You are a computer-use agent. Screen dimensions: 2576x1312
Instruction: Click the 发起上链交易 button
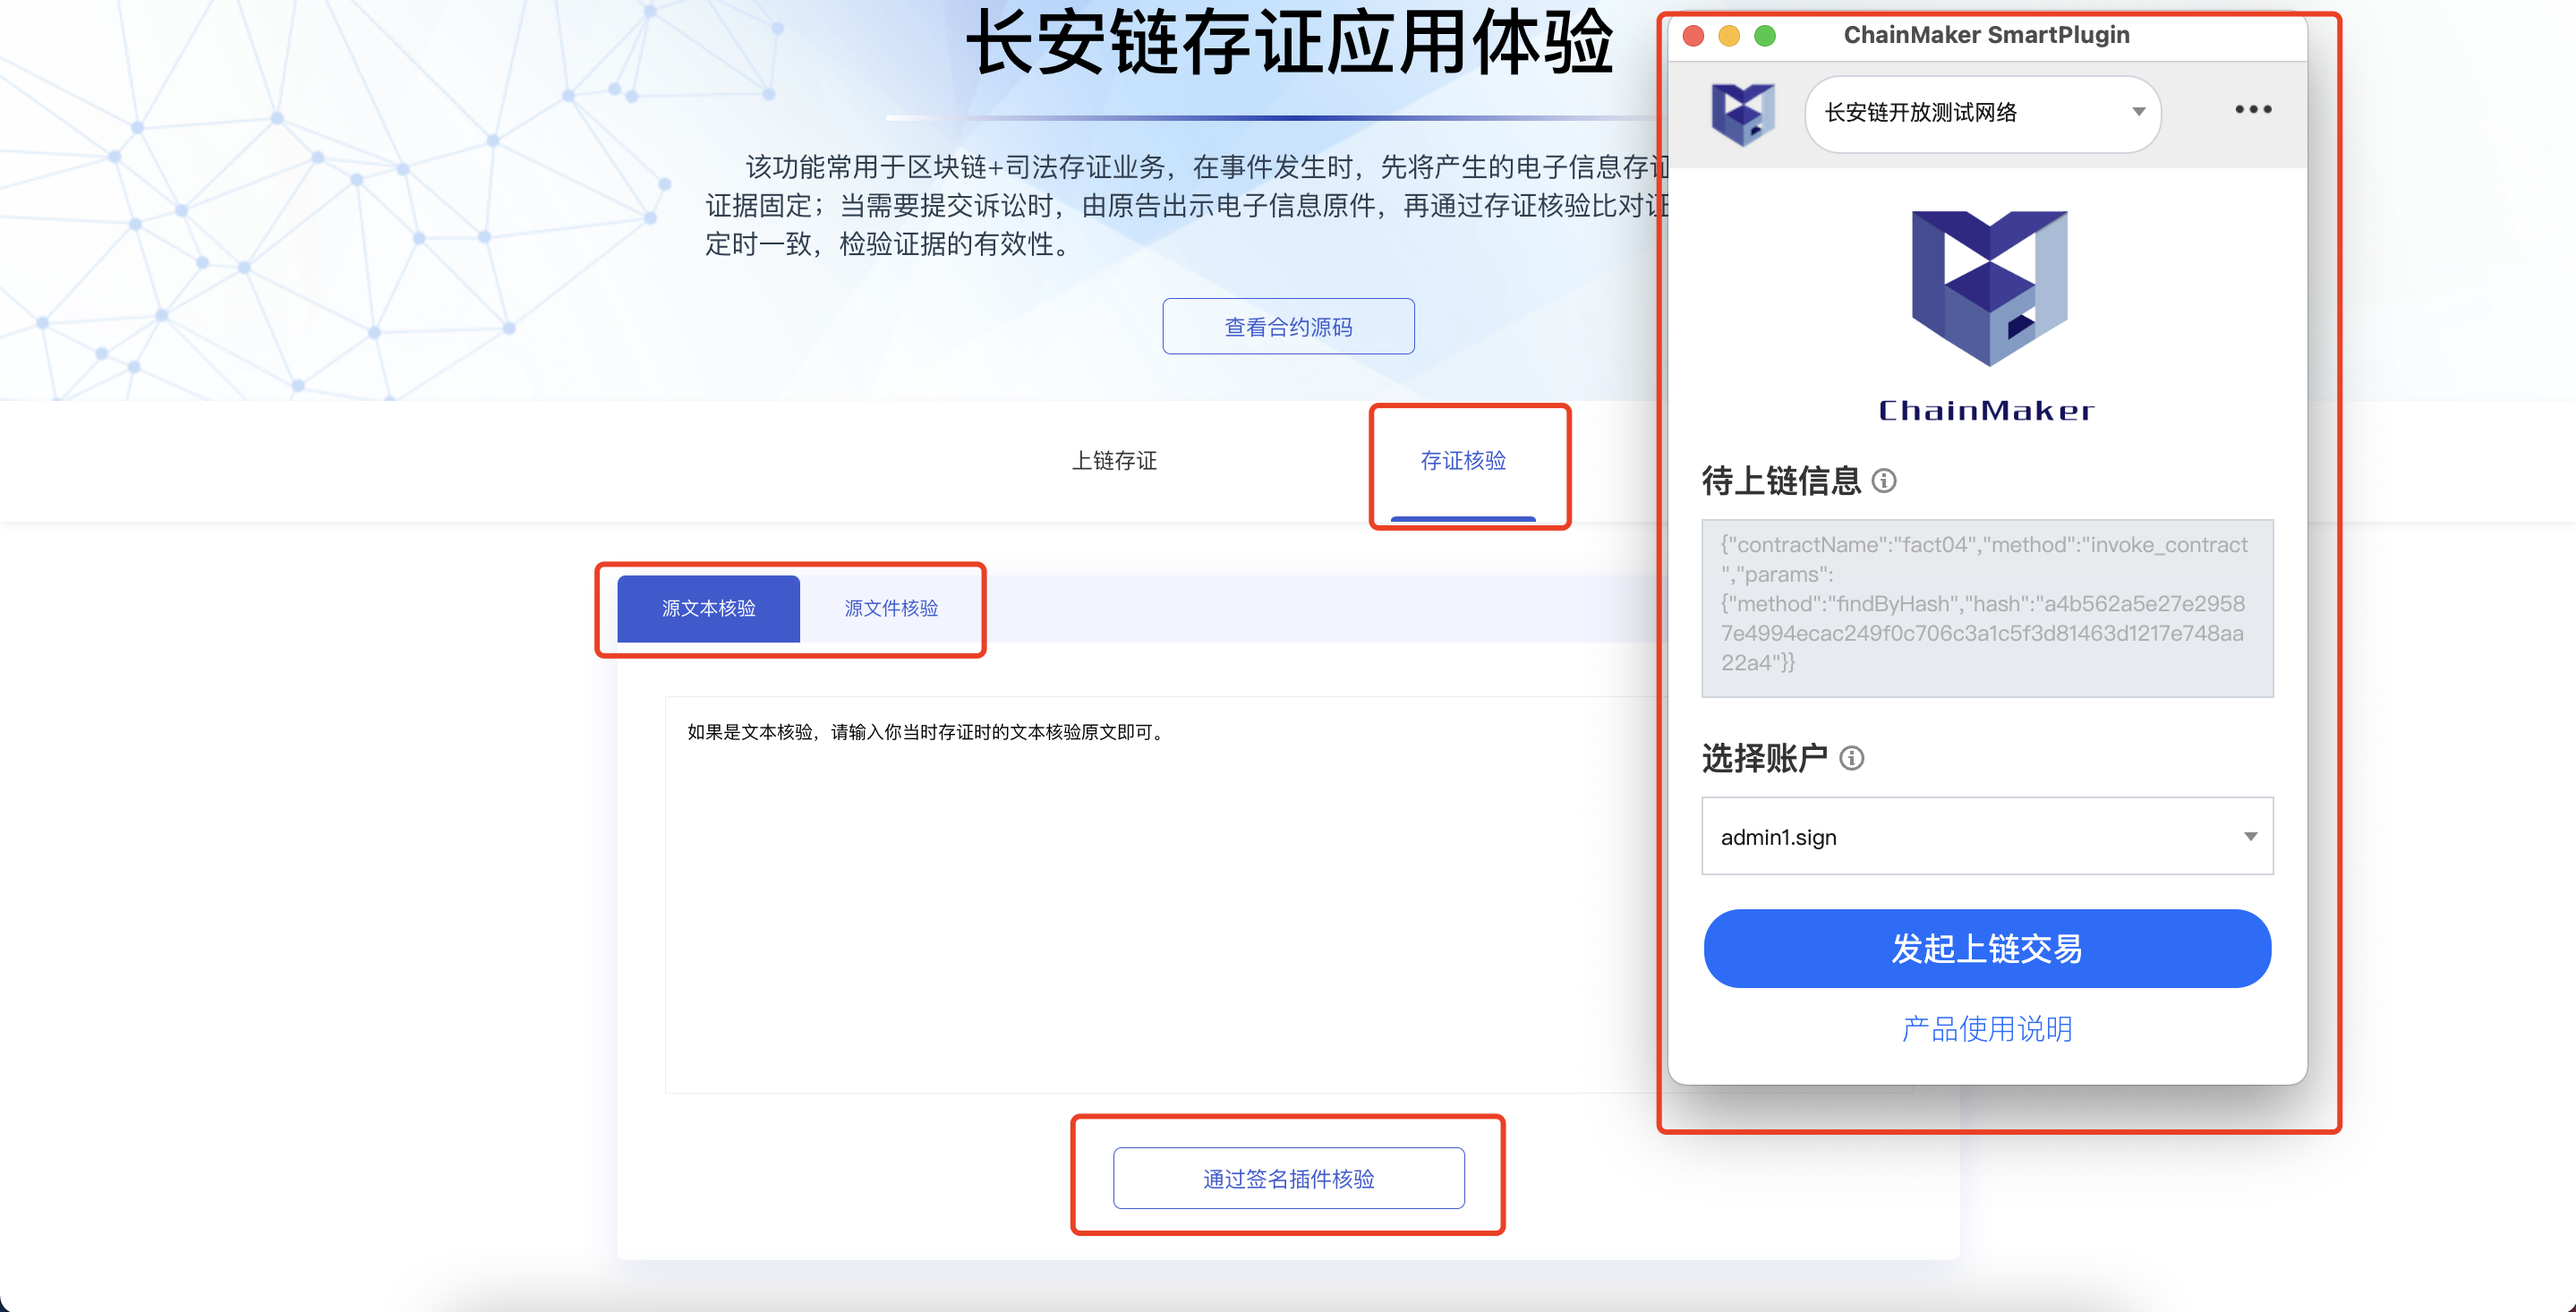1986,948
